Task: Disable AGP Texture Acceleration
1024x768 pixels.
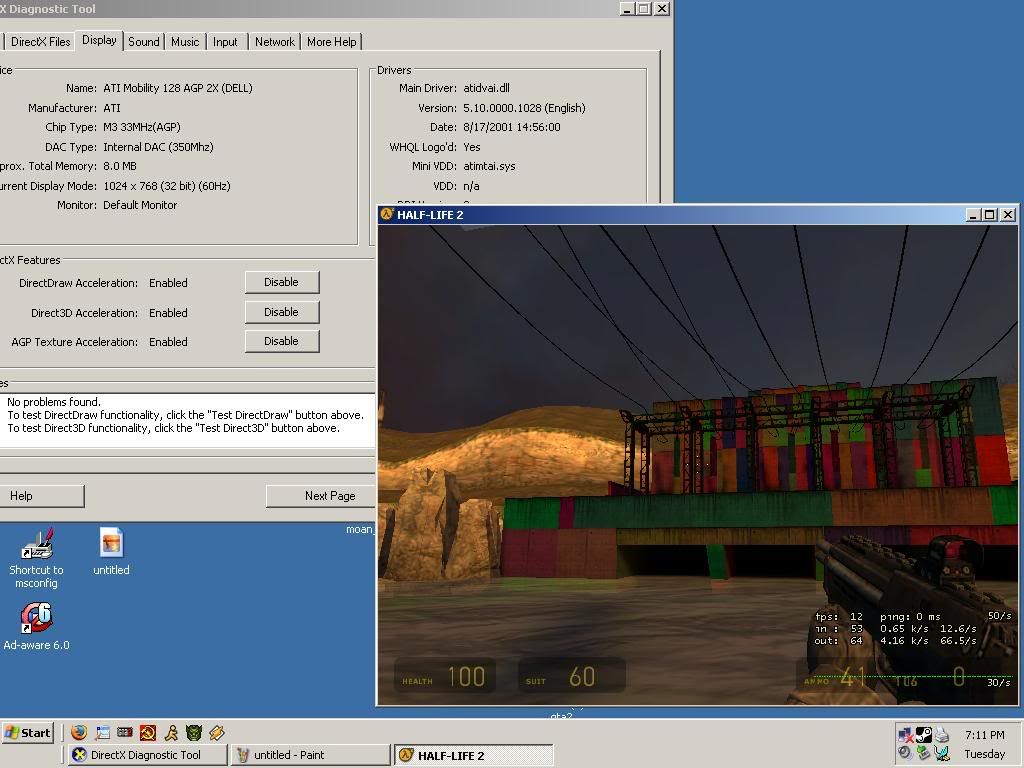Action: [x=282, y=341]
